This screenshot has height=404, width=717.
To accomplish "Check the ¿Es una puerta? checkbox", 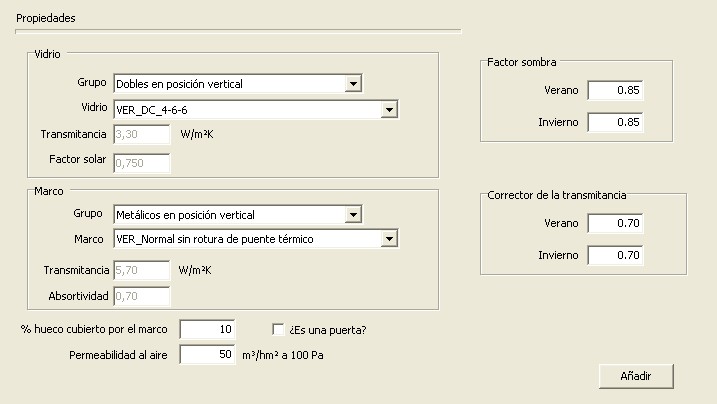I will pyautogui.click(x=280, y=329).
